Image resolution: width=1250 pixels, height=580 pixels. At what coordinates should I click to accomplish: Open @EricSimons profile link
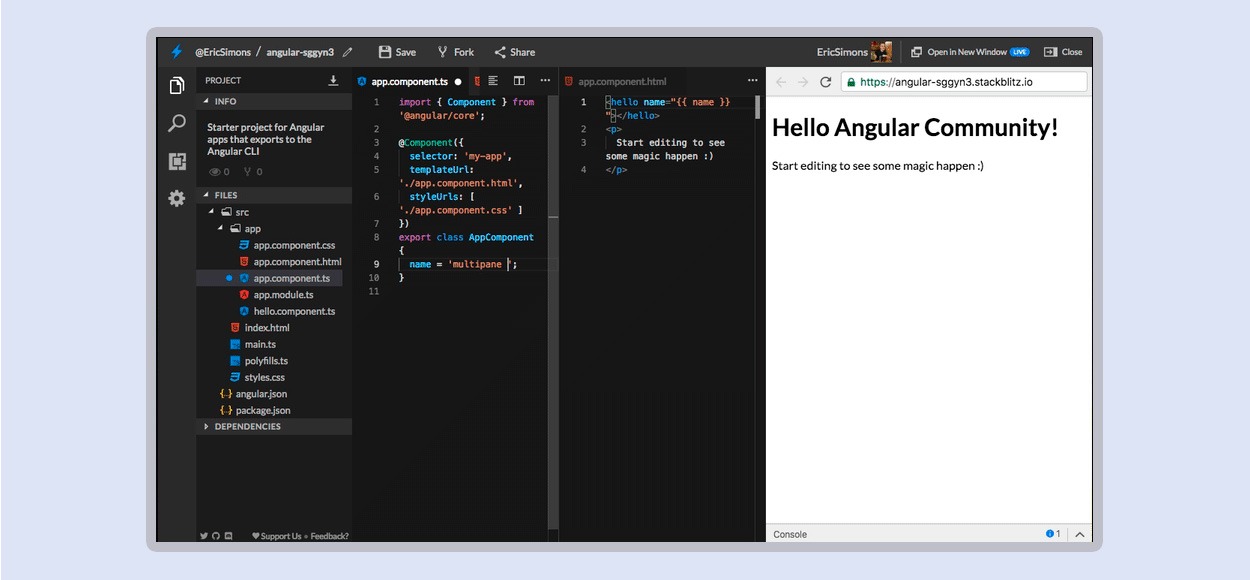coord(223,52)
